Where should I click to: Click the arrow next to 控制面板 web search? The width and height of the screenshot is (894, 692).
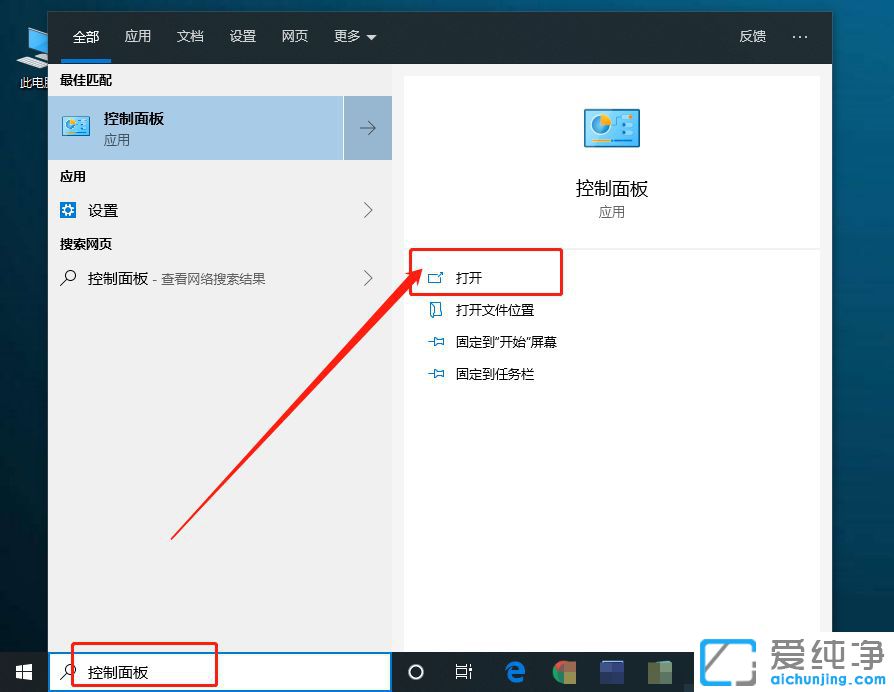(x=368, y=277)
